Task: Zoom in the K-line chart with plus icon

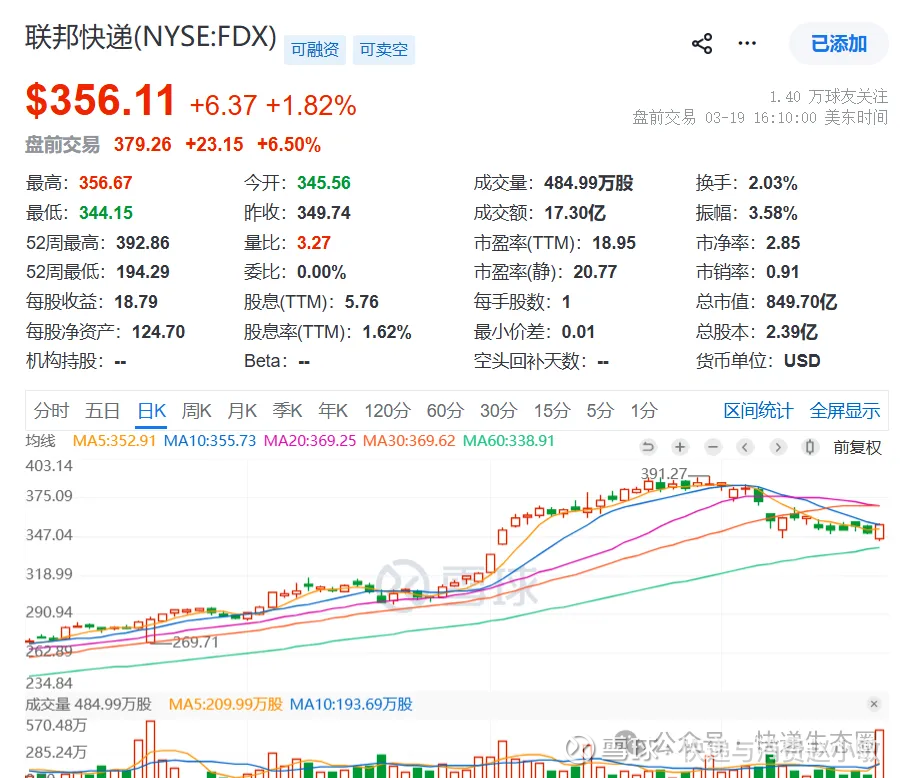Action: coord(680,447)
